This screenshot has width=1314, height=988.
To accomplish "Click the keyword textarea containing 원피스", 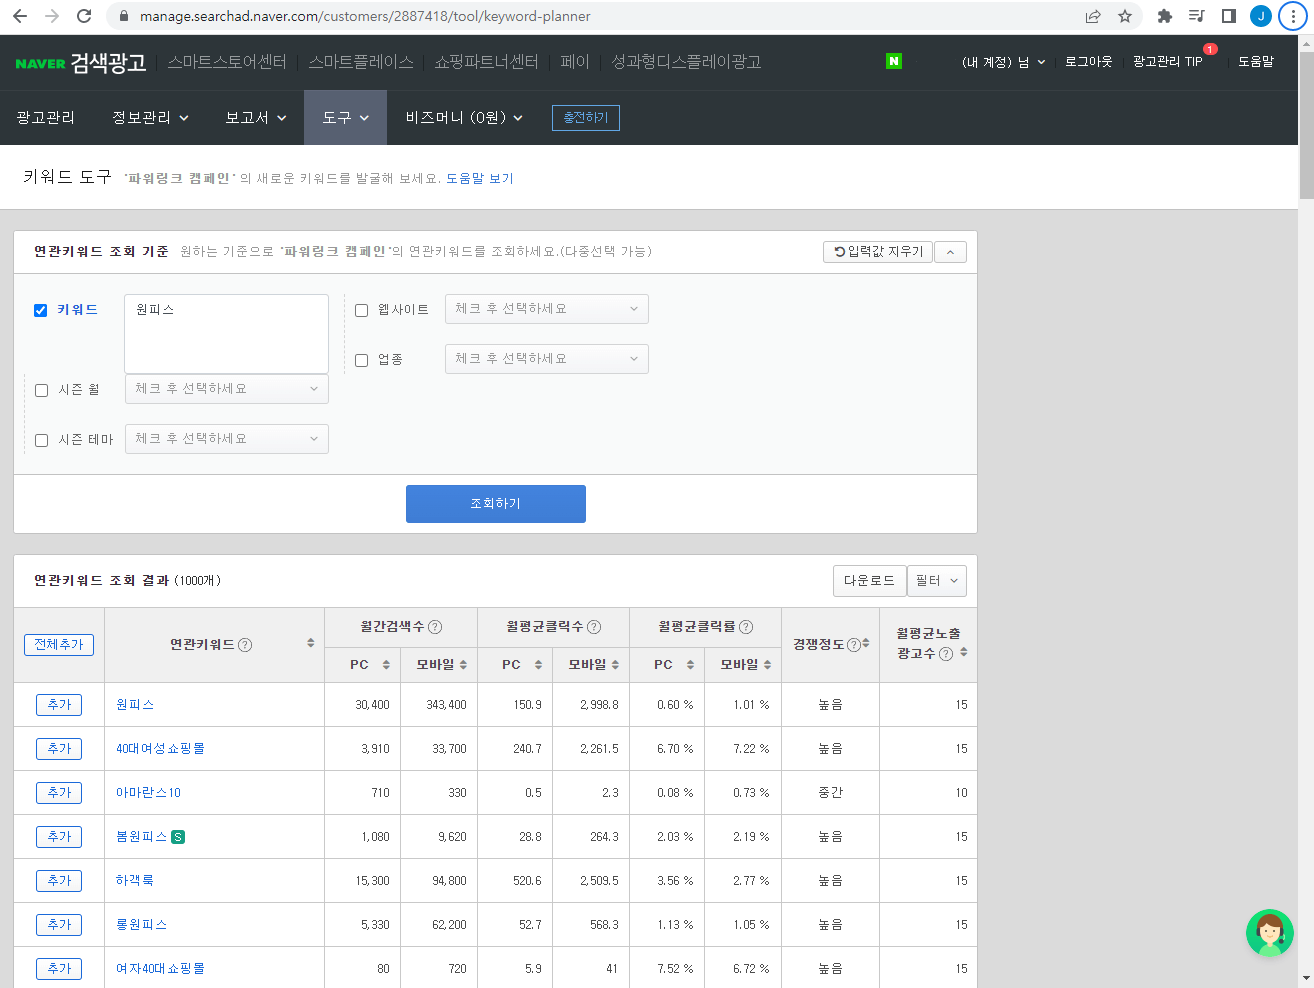I will click(227, 334).
